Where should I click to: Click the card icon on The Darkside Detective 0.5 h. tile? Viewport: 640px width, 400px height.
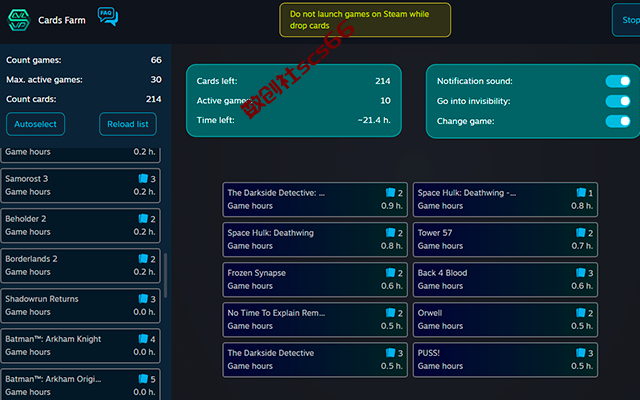(x=390, y=352)
